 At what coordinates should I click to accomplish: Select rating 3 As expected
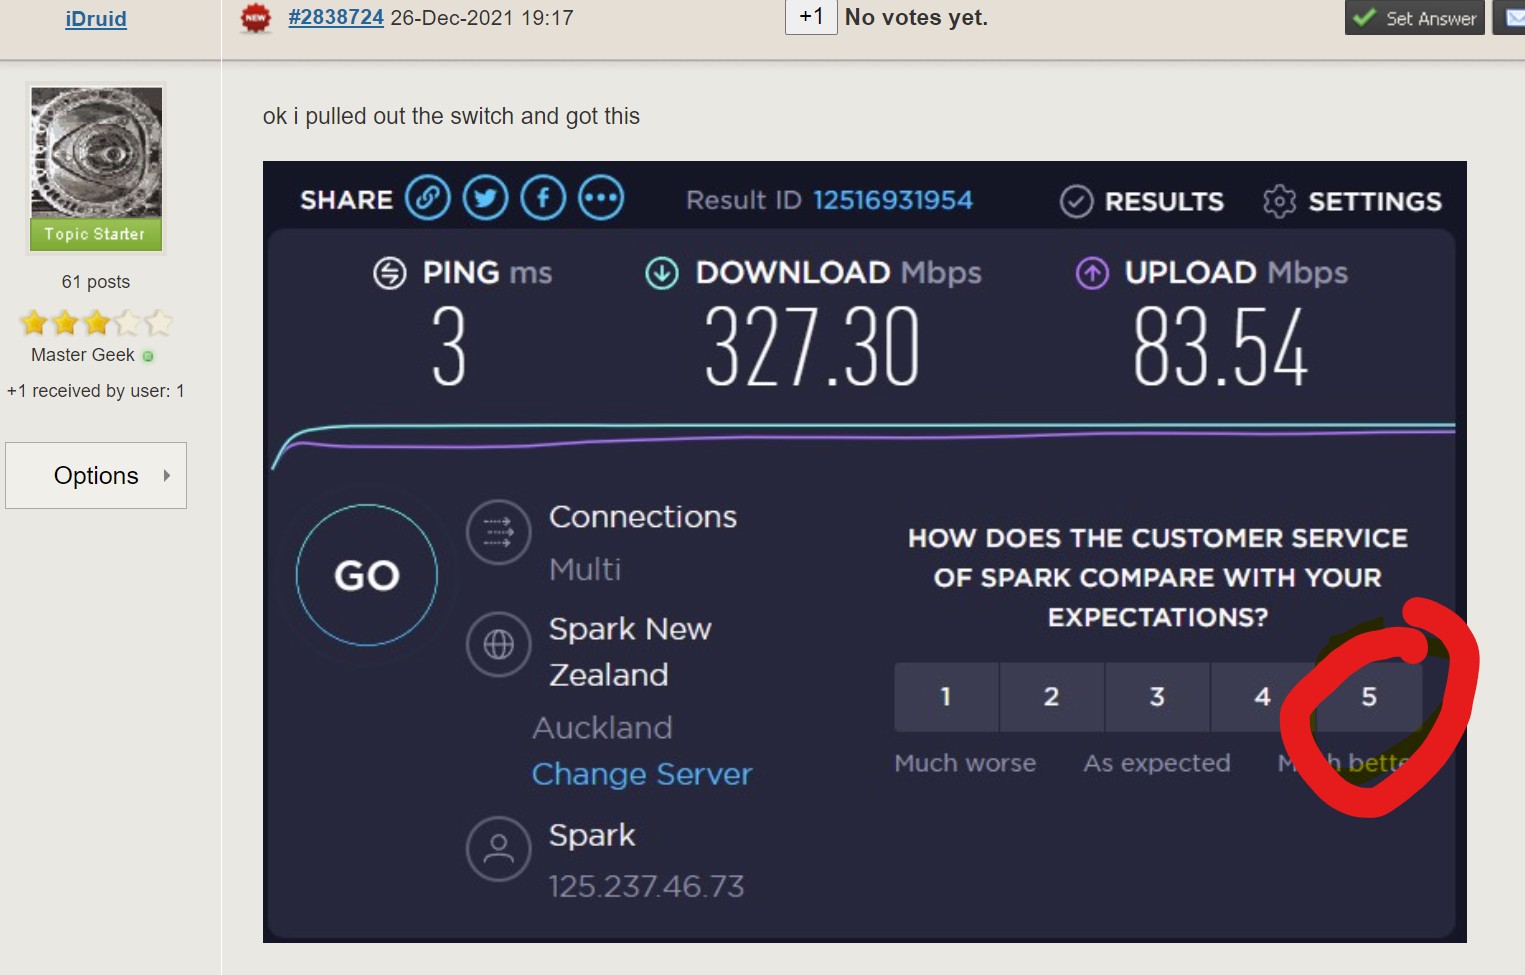click(x=1157, y=696)
